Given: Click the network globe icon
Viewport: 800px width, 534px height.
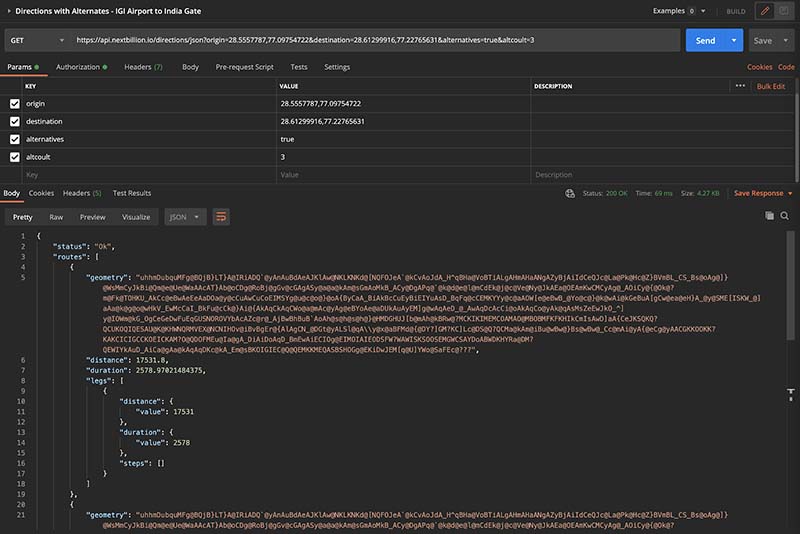Looking at the screenshot, I should tap(570, 193).
